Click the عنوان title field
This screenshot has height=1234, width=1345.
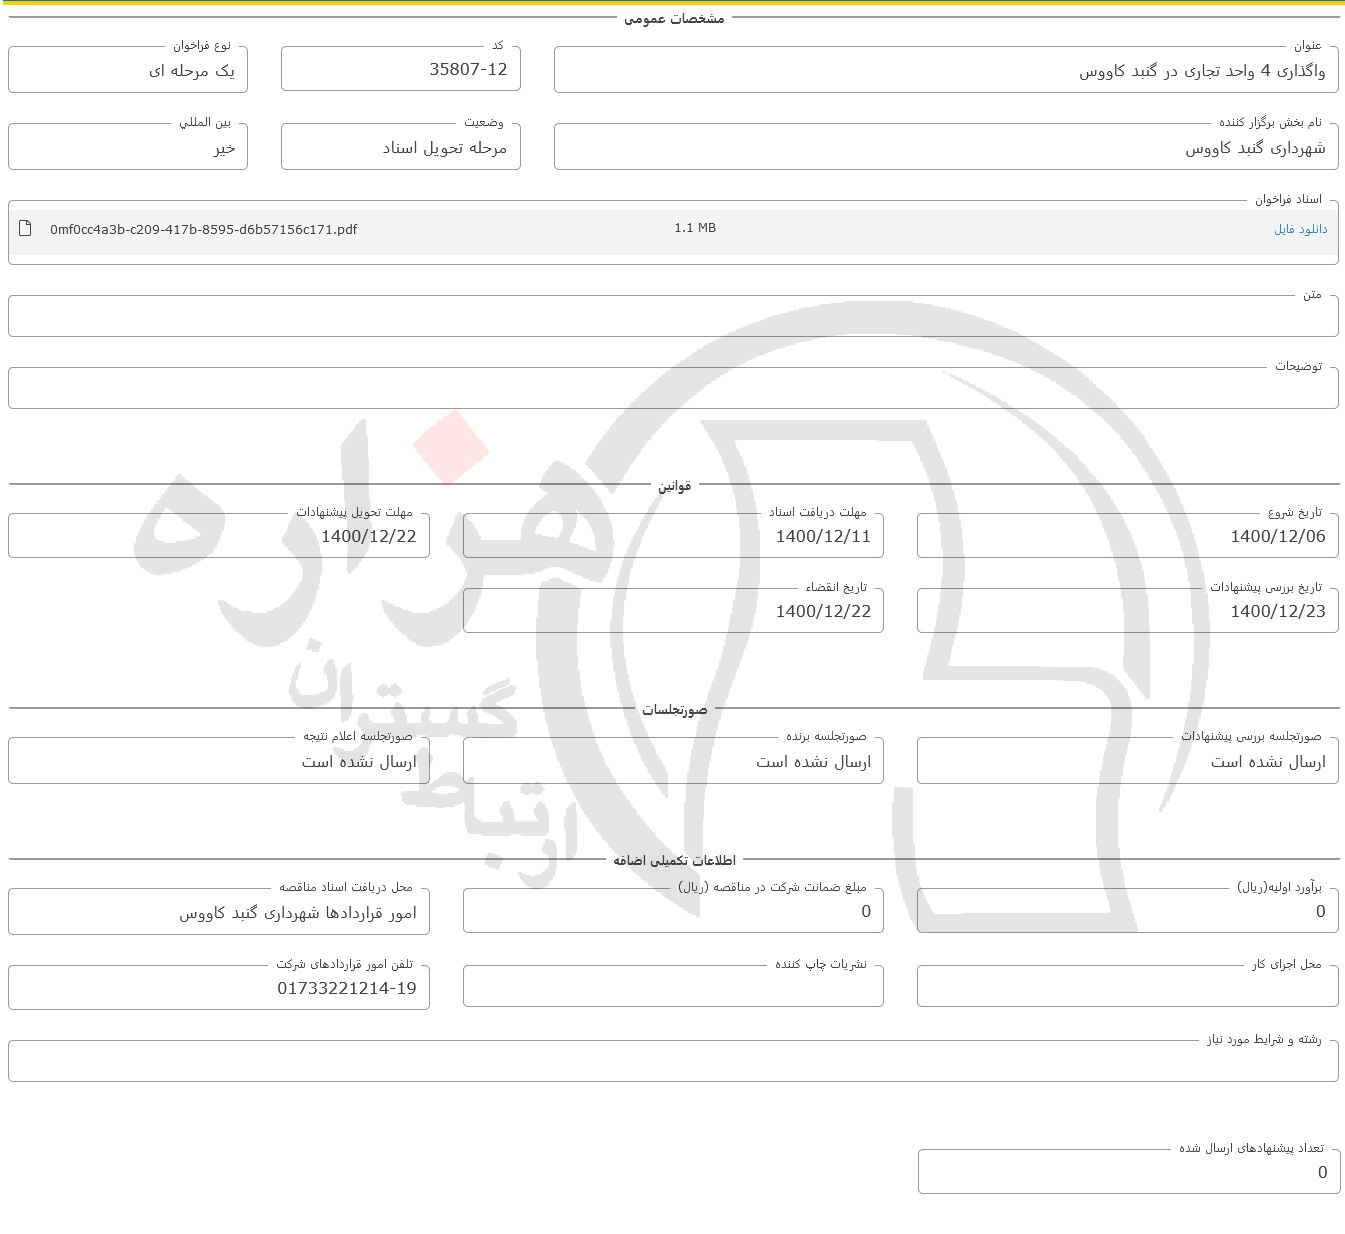pos(945,70)
